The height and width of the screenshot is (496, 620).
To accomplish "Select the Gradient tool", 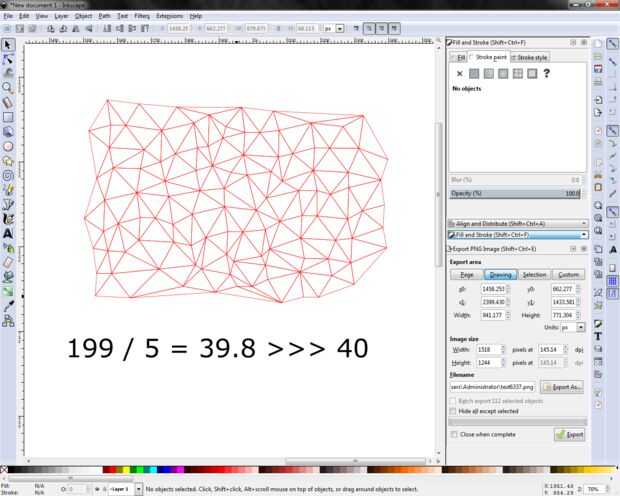I will click(x=8, y=292).
